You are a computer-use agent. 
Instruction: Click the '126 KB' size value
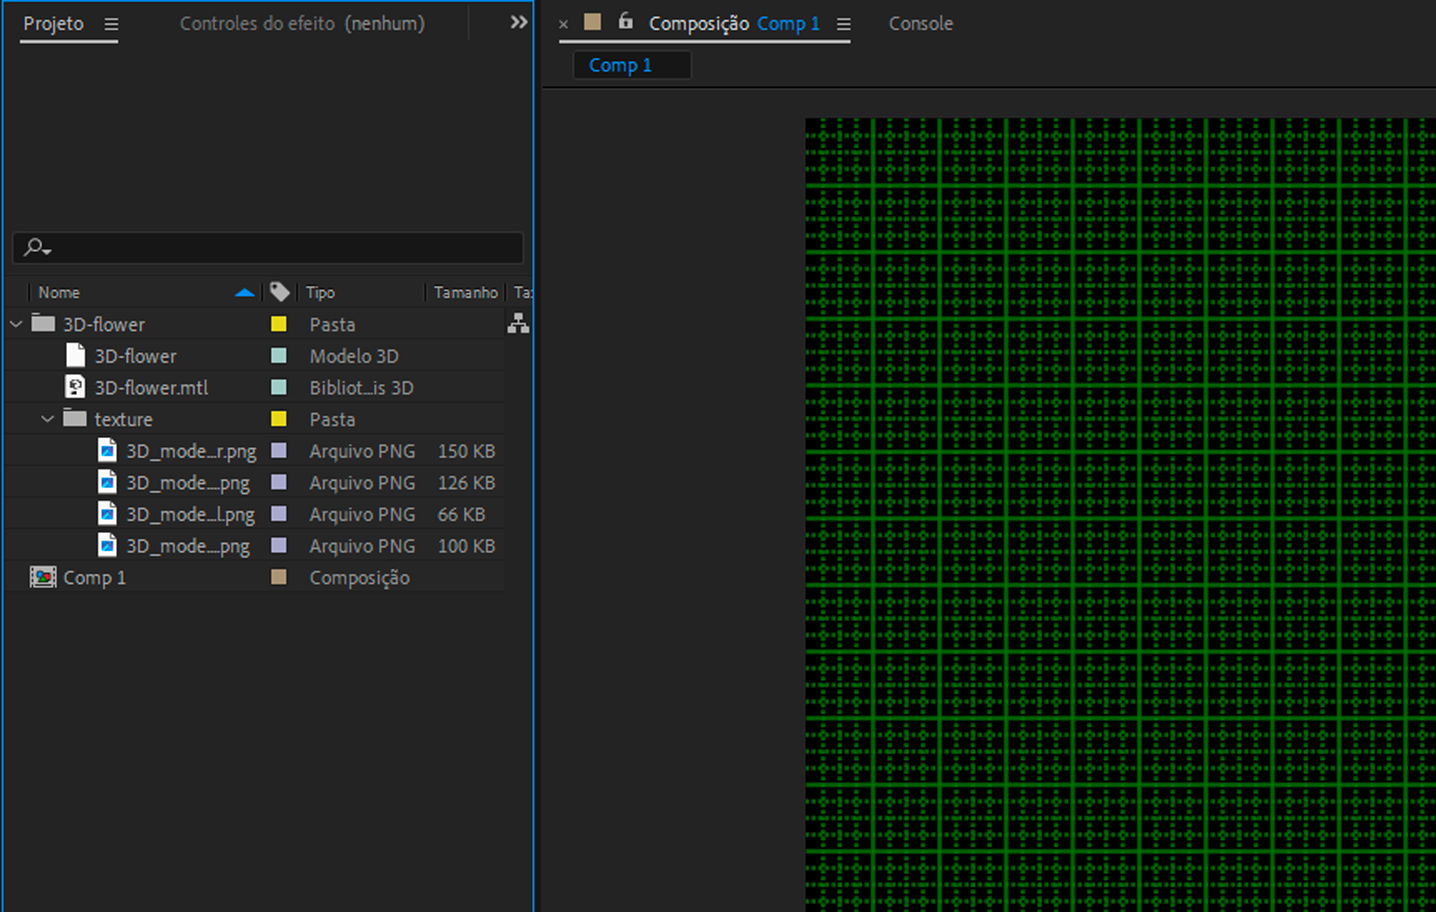coord(466,482)
